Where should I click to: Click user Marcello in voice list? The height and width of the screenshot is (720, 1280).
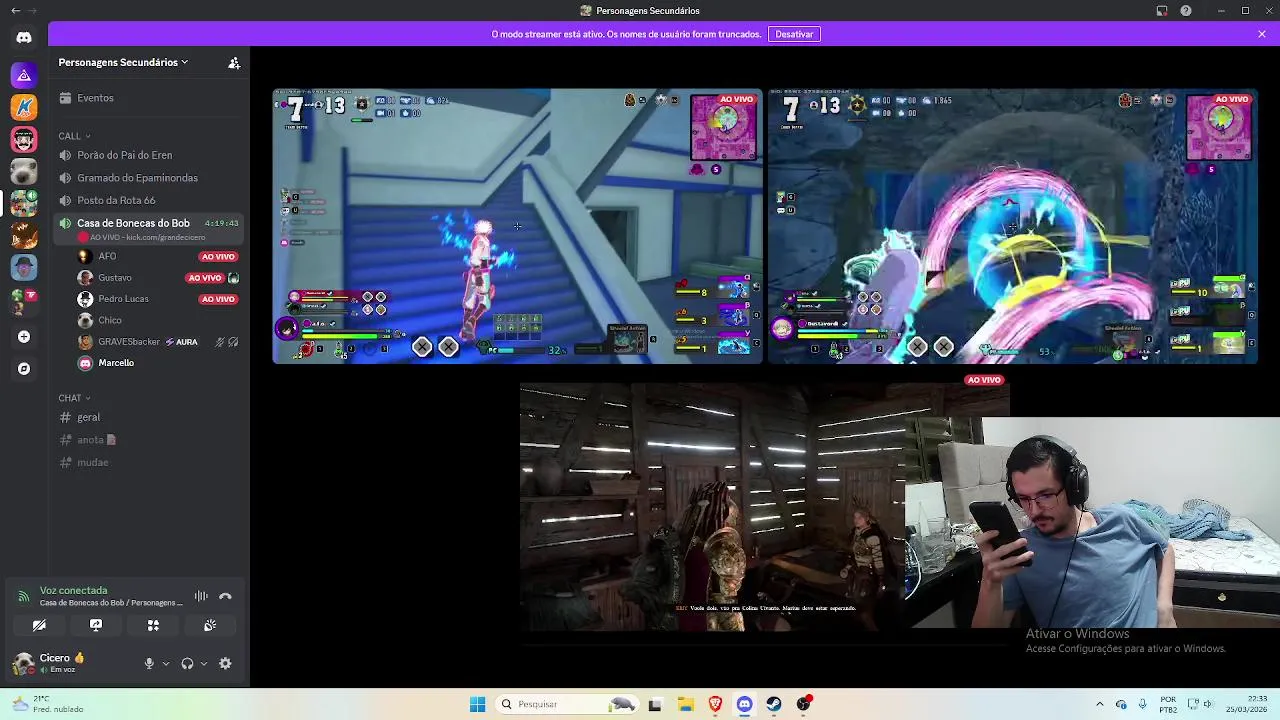[x=116, y=363]
